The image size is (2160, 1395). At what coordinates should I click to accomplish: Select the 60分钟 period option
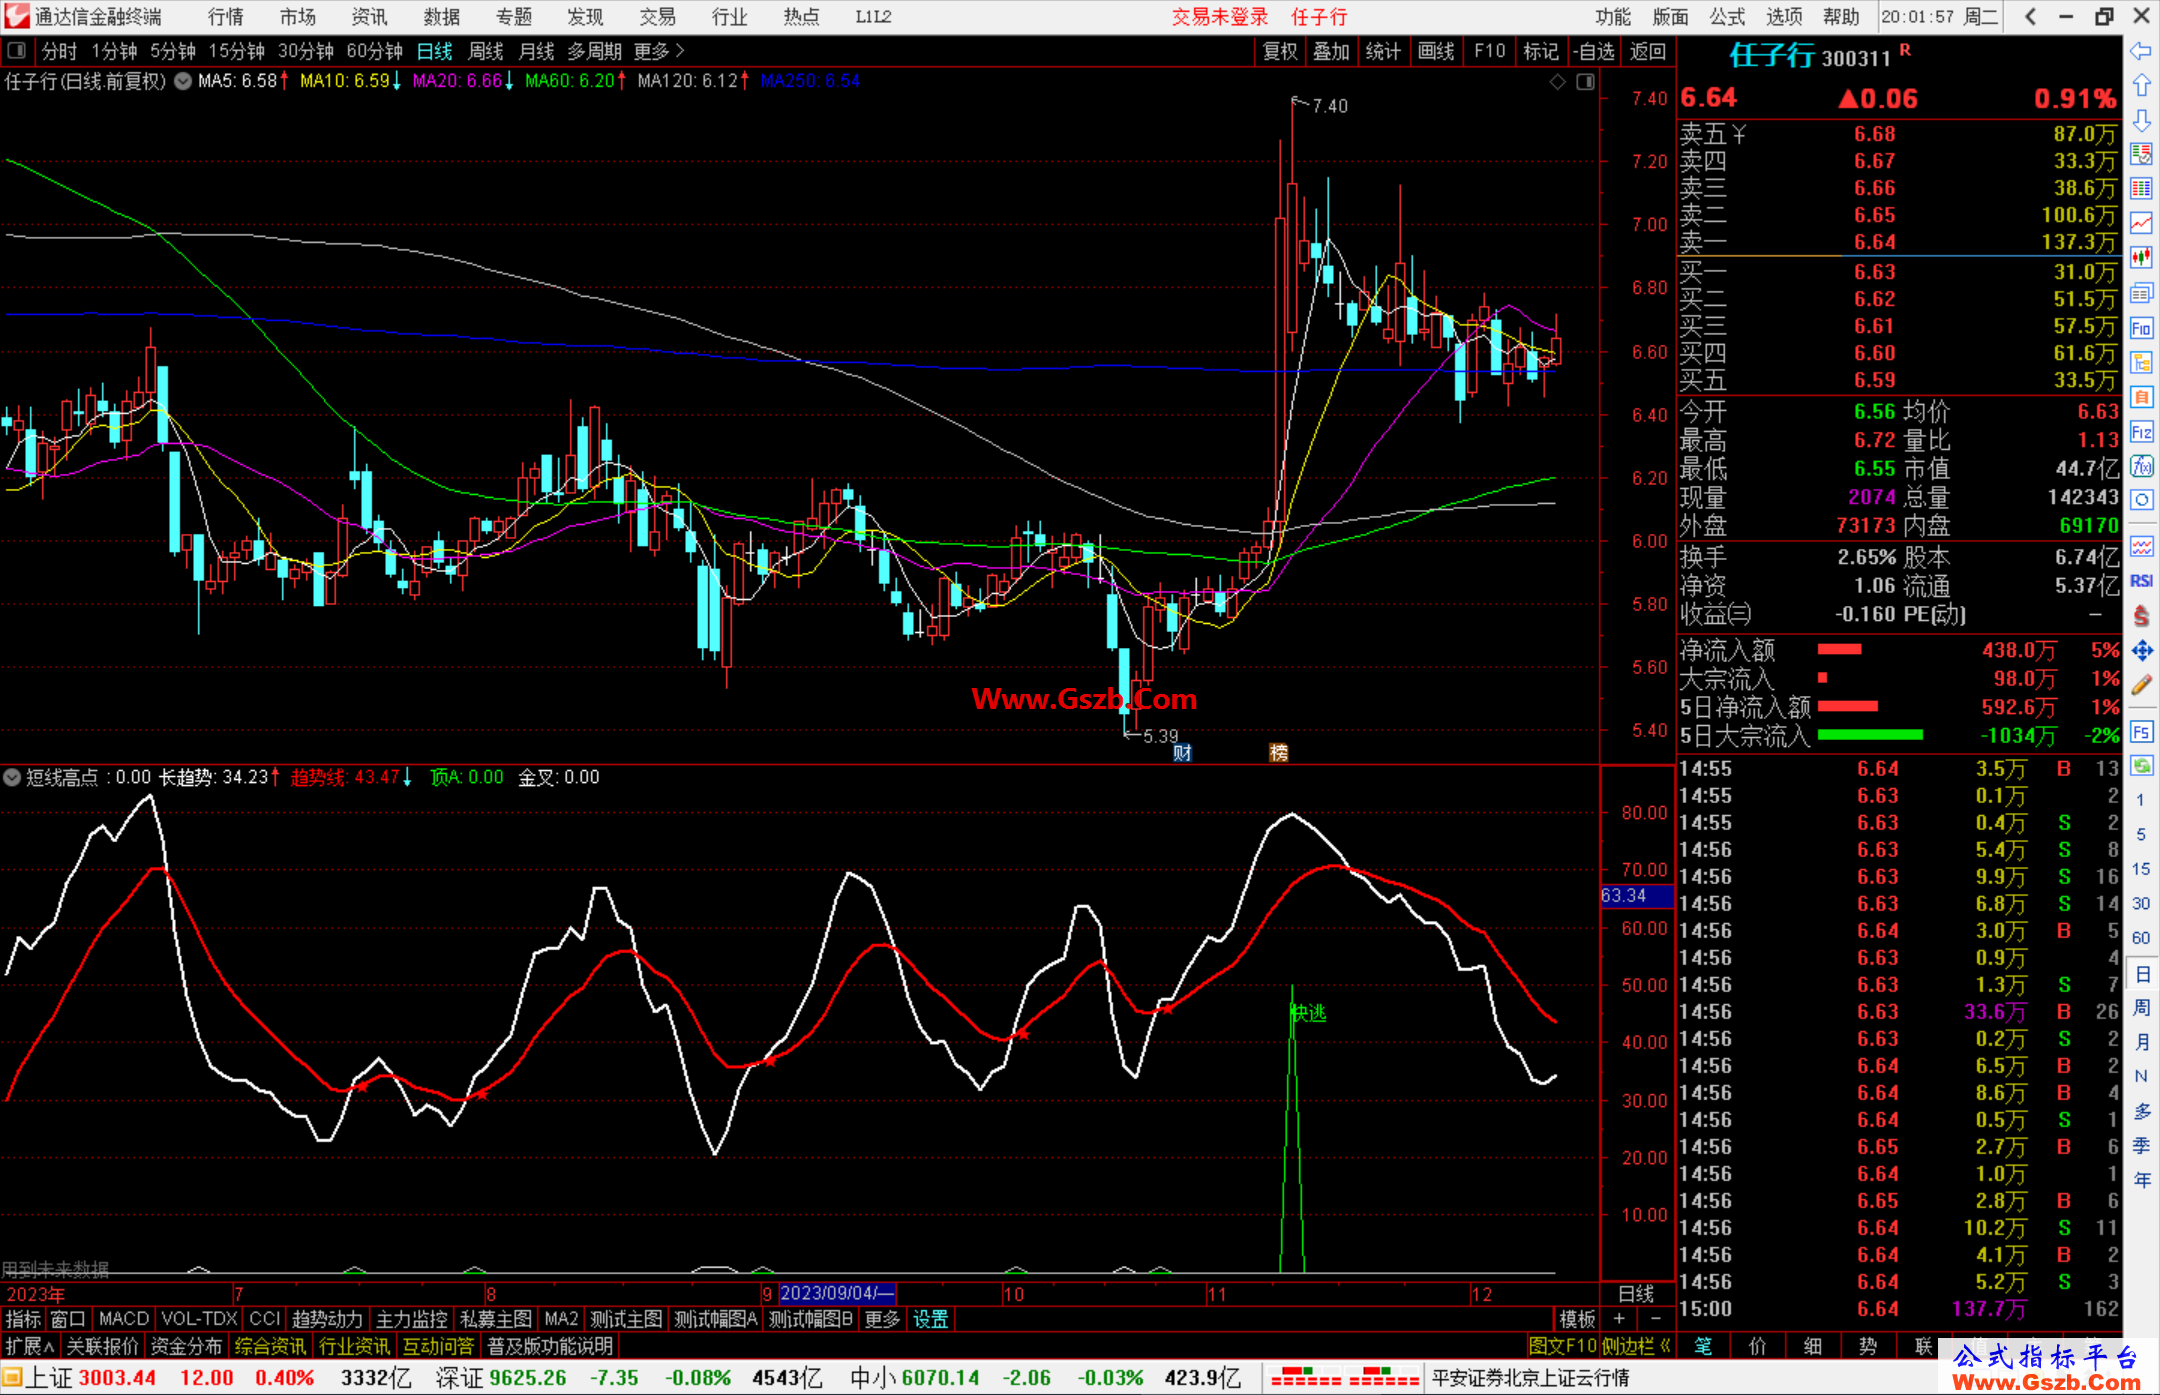(374, 51)
